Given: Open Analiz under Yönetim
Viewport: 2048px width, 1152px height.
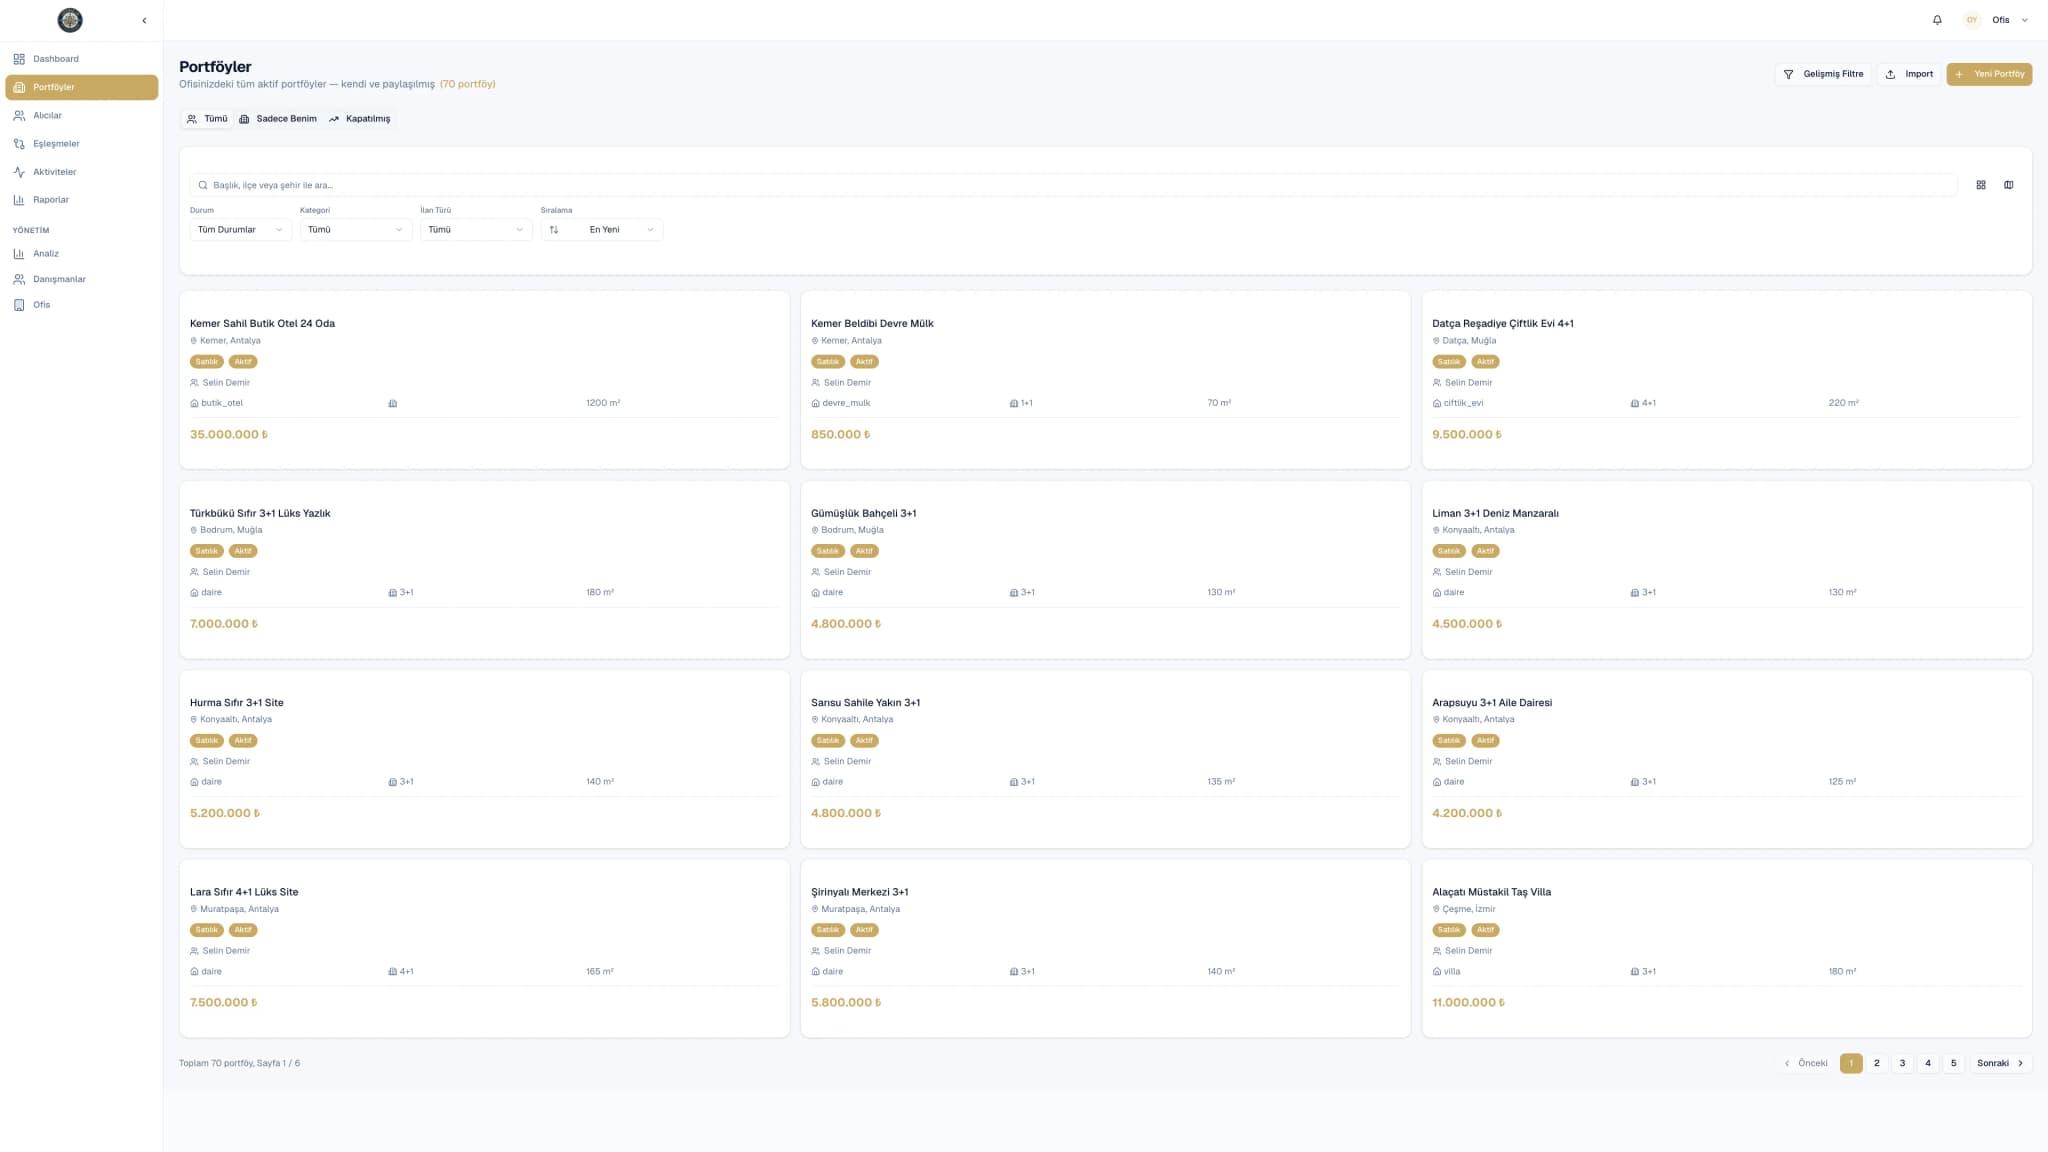Looking at the screenshot, I should click(x=82, y=254).
